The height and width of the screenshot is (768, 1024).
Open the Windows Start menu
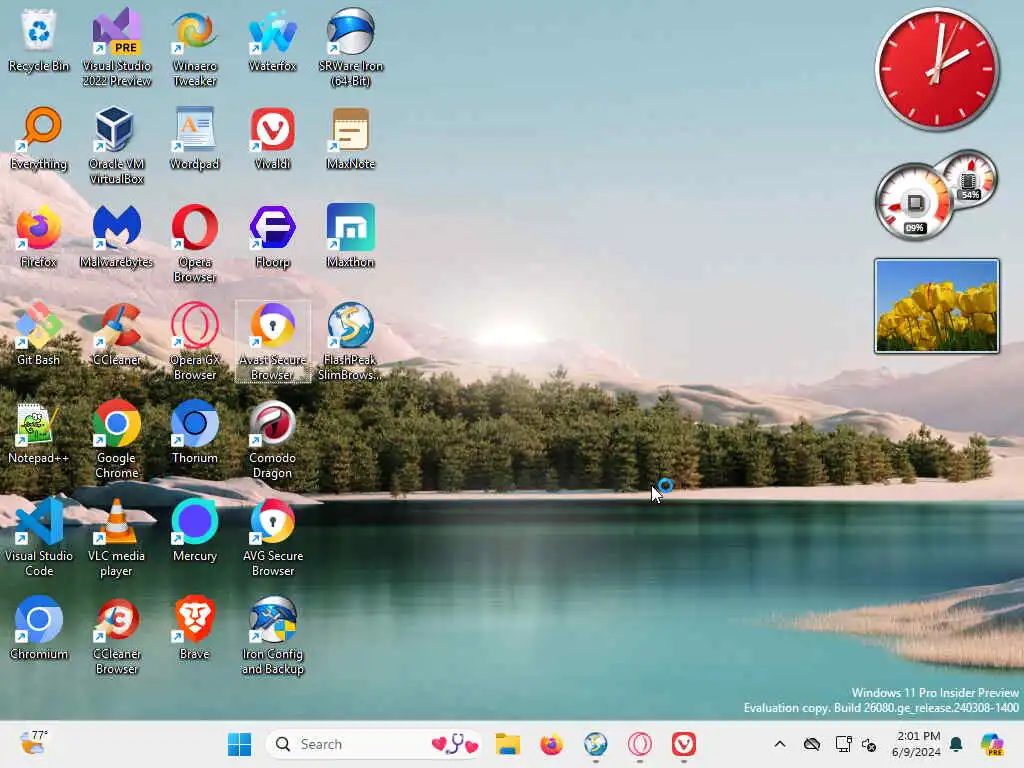pos(239,744)
